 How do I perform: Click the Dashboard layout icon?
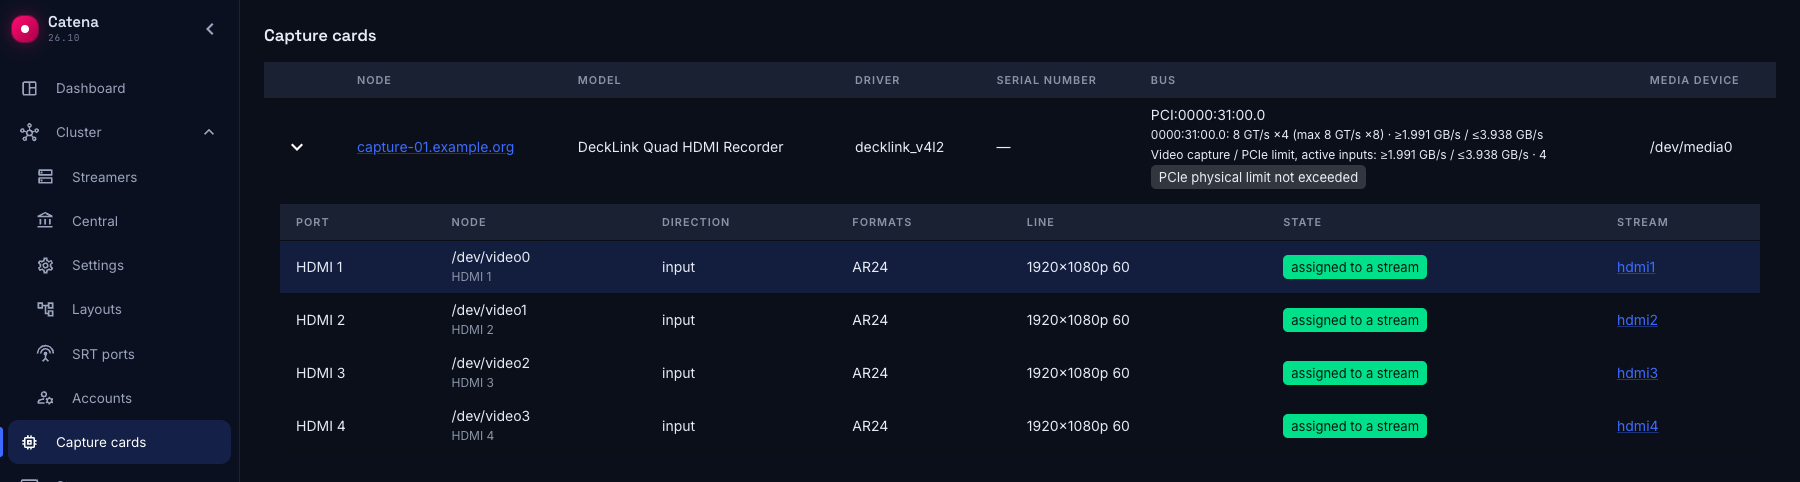[x=30, y=88]
